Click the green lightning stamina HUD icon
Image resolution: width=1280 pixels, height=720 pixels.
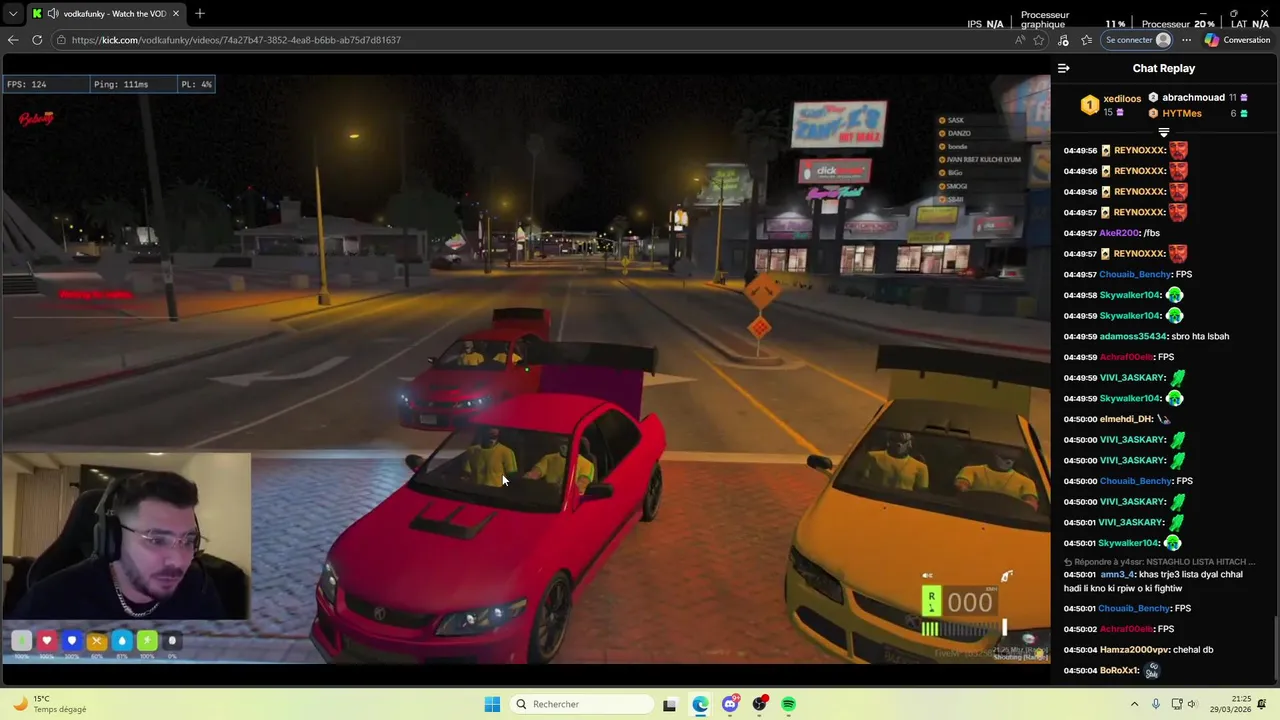pyautogui.click(x=147, y=641)
